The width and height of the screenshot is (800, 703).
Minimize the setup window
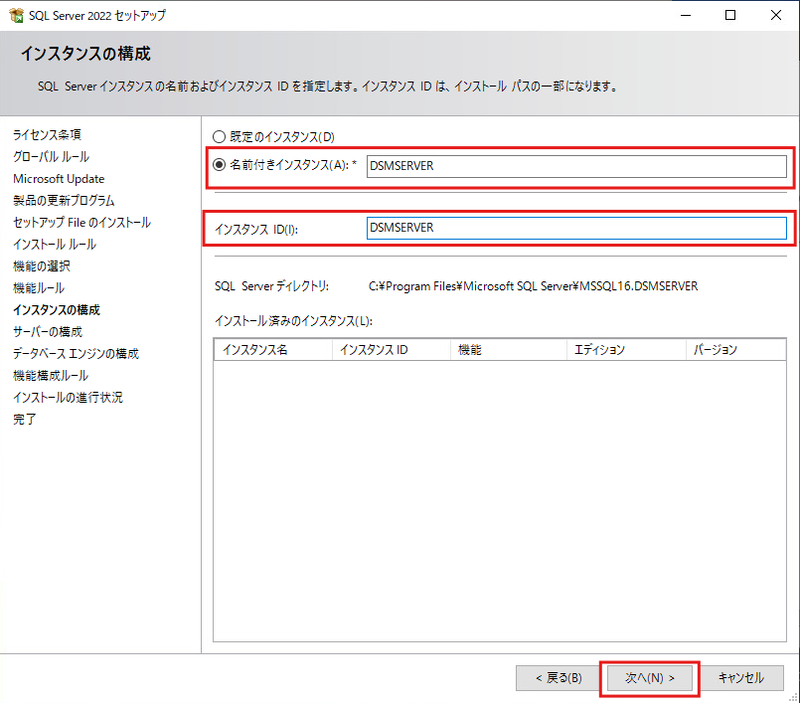686,15
